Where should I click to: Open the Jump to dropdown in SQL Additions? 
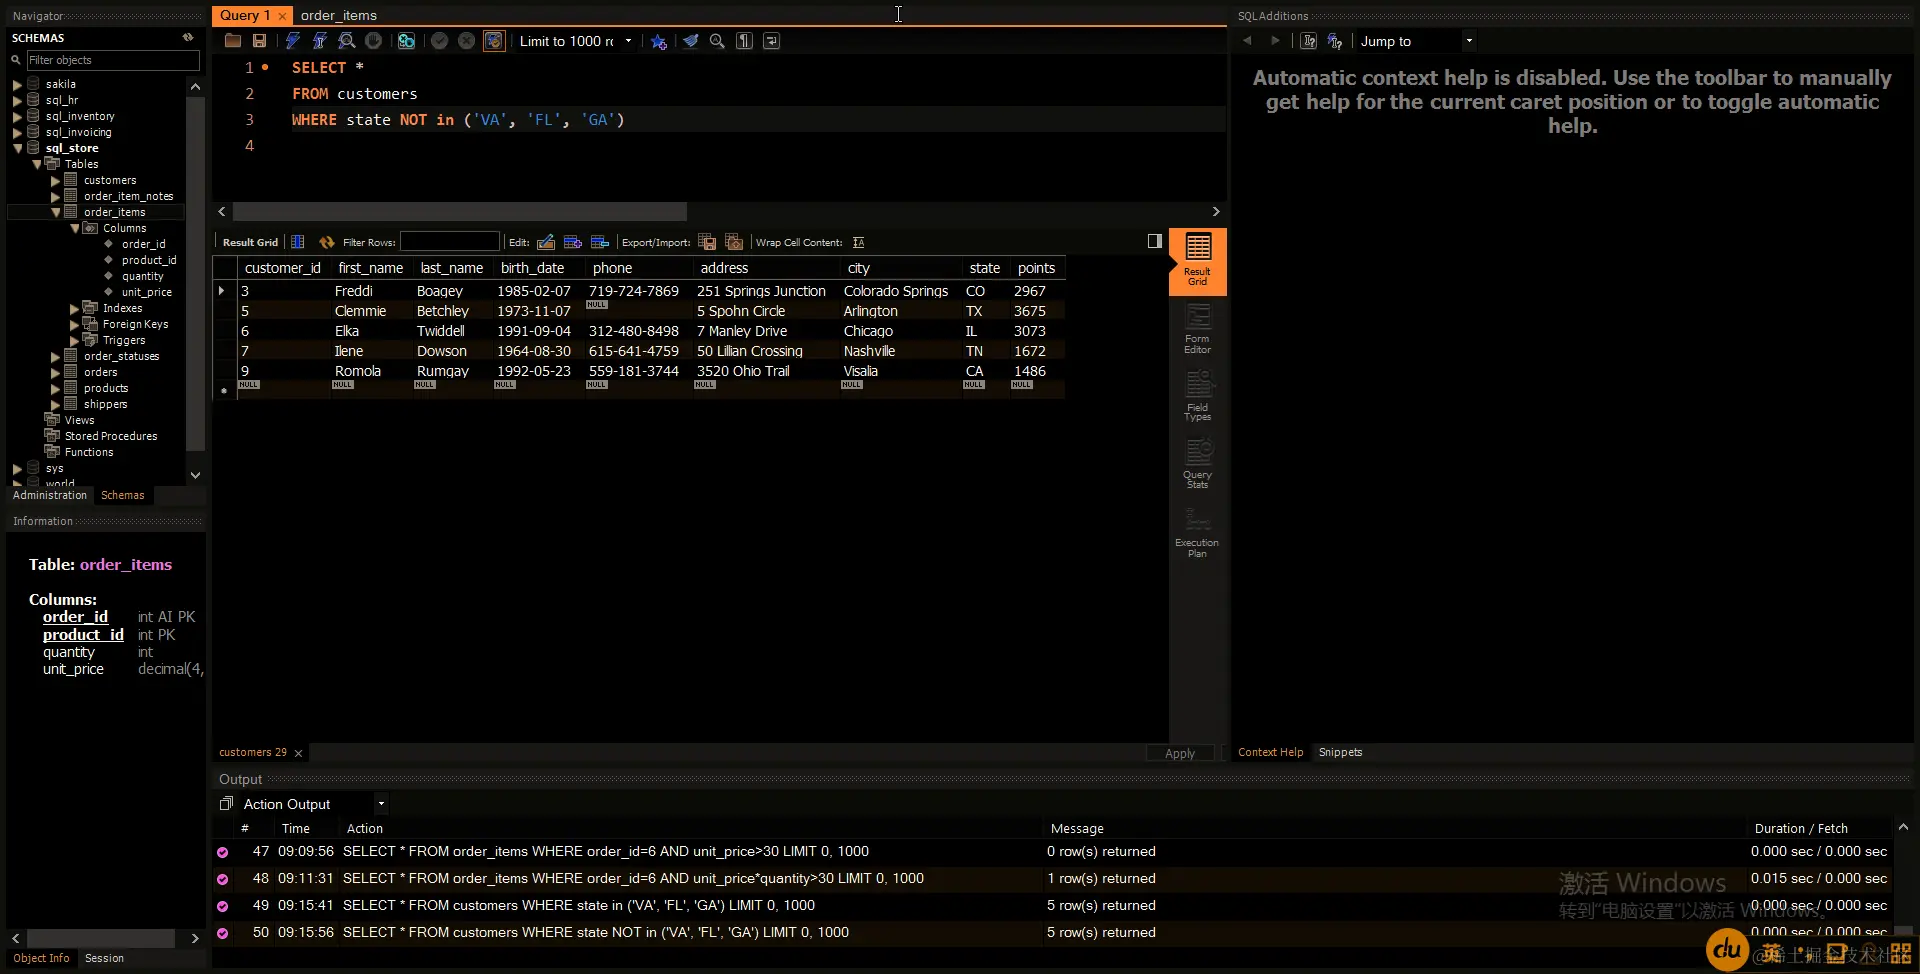pyautogui.click(x=1468, y=41)
